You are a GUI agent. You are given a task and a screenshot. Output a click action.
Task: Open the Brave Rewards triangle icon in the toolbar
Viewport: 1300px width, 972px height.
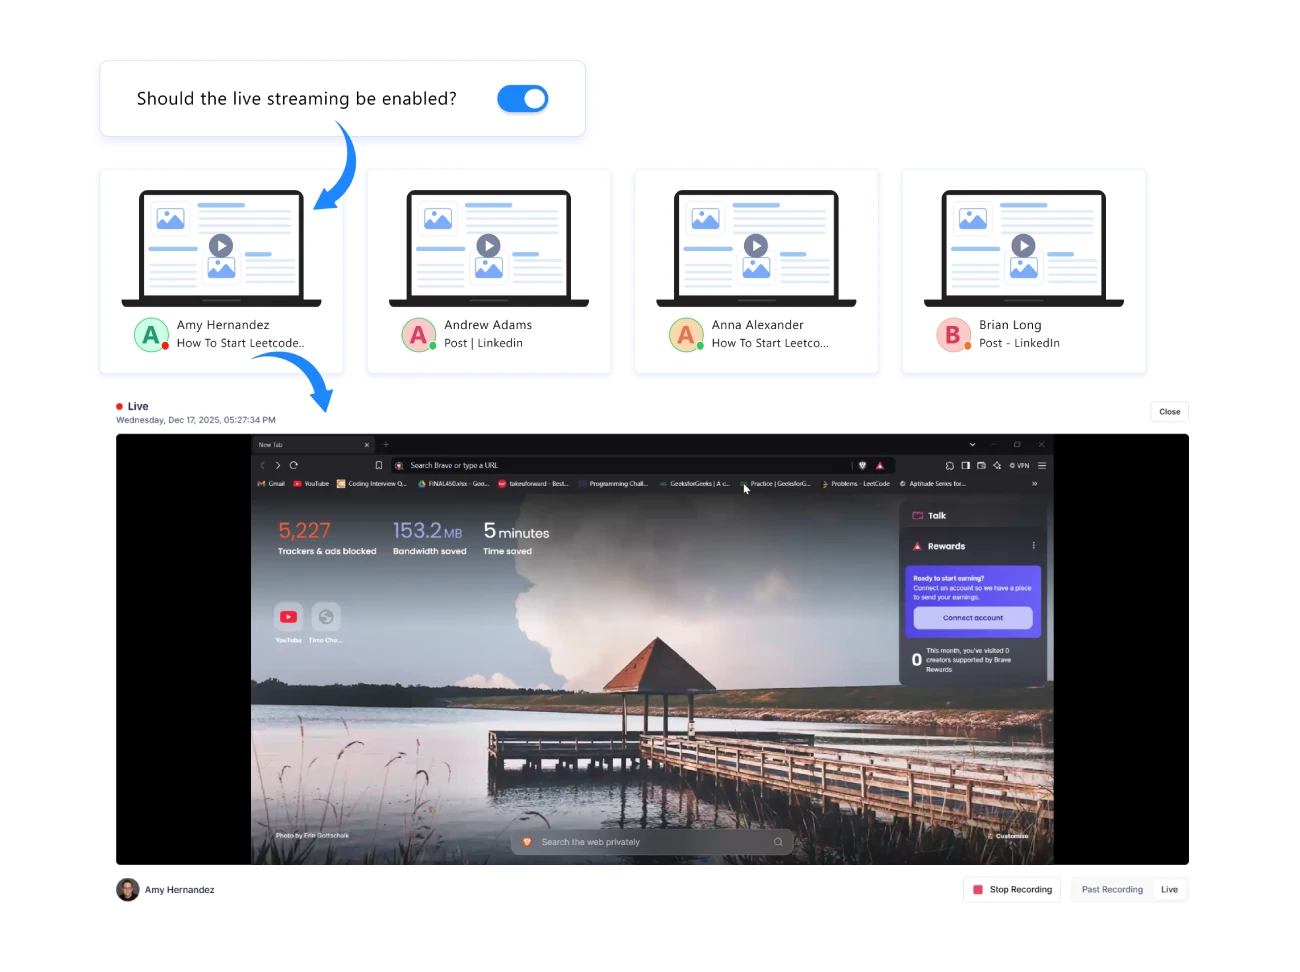tap(880, 465)
